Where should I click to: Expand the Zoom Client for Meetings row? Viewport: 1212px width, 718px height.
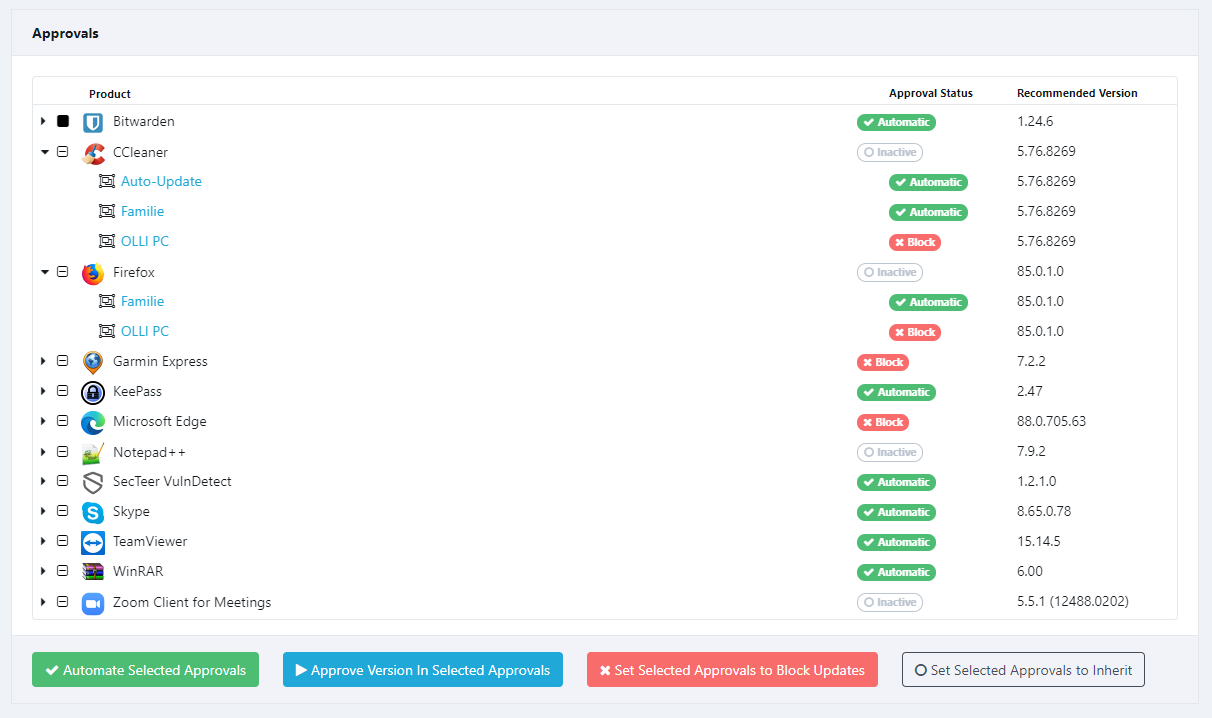[x=43, y=602]
